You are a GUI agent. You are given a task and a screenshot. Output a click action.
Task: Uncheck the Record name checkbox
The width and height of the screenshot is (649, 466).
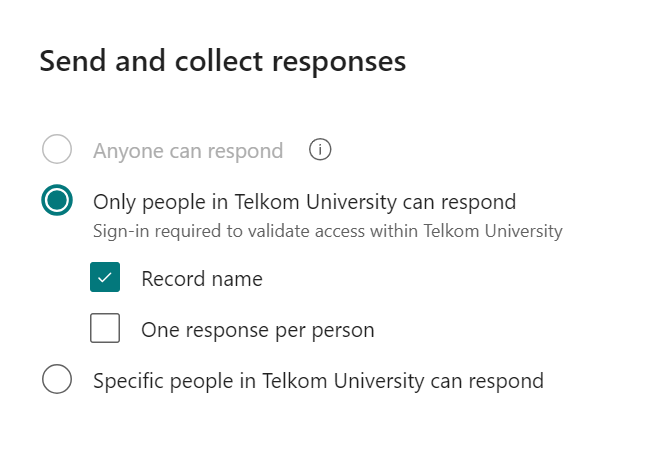pyautogui.click(x=105, y=278)
